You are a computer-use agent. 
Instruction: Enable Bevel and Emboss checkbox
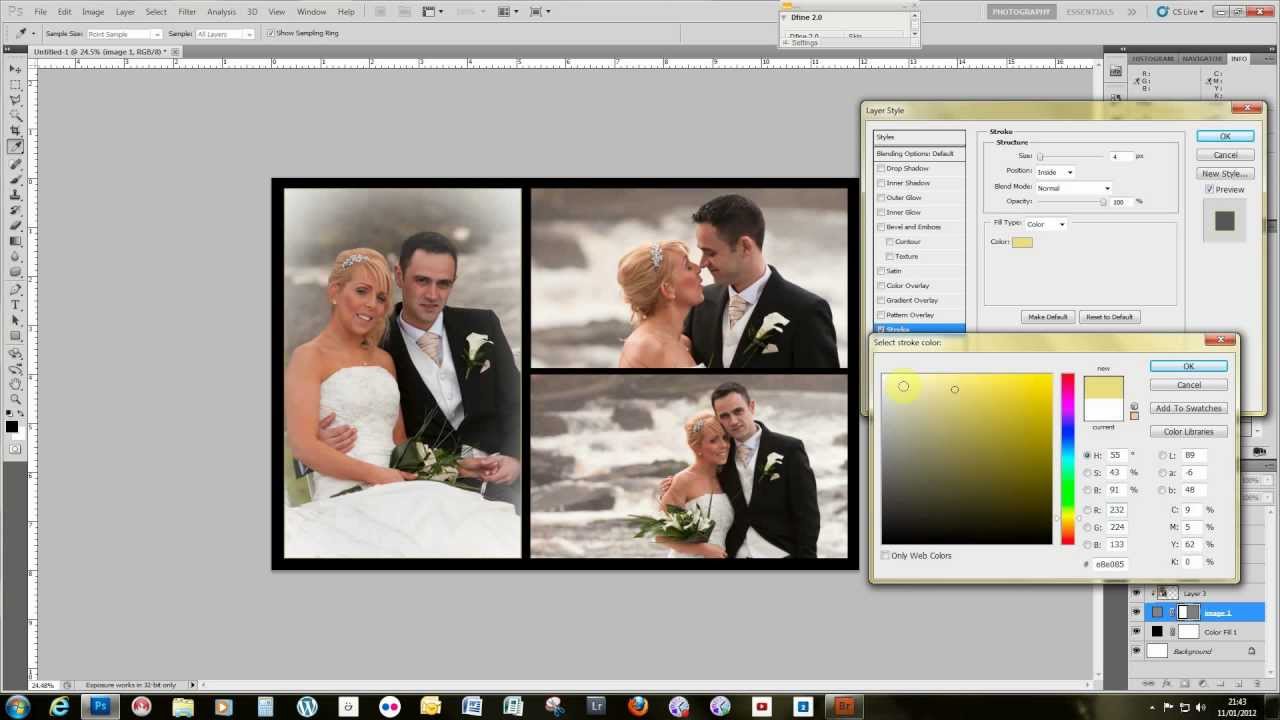(x=881, y=227)
